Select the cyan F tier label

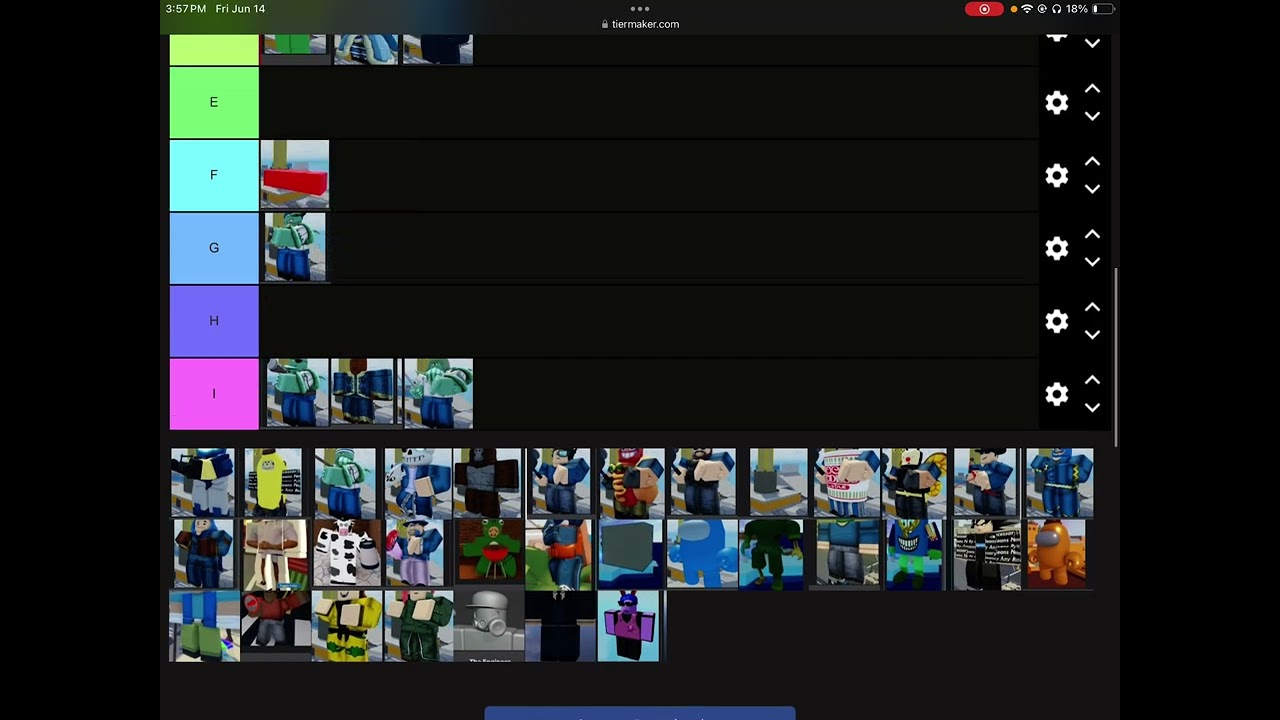coord(214,175)
